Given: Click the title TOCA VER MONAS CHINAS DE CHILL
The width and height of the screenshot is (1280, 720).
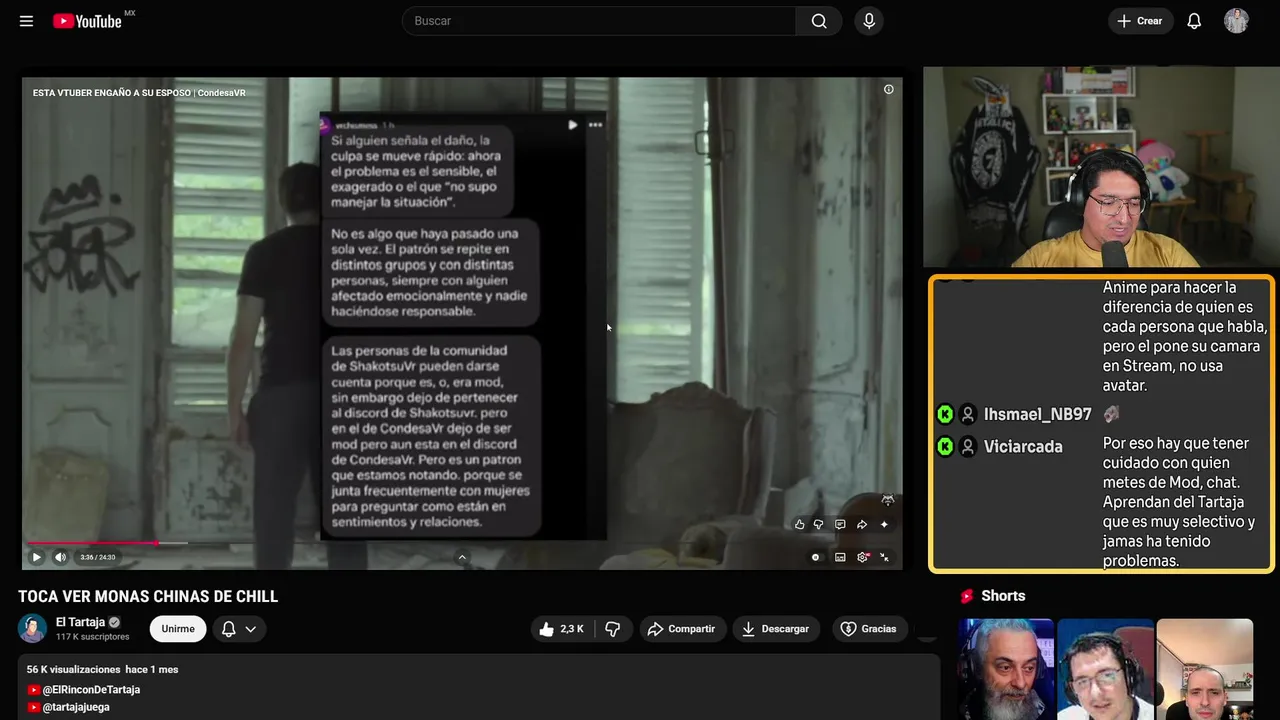Looking at the screenshot, I should pos(148,596).
